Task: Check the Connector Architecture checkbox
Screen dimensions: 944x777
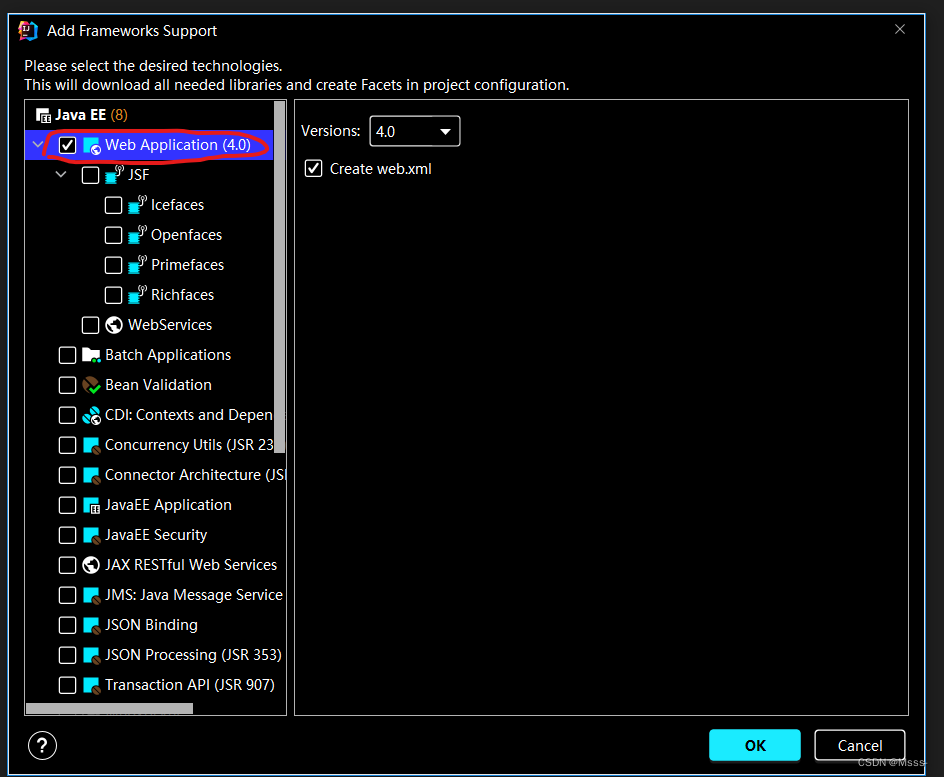Action: pyautogui.click(x=67, y=475)
